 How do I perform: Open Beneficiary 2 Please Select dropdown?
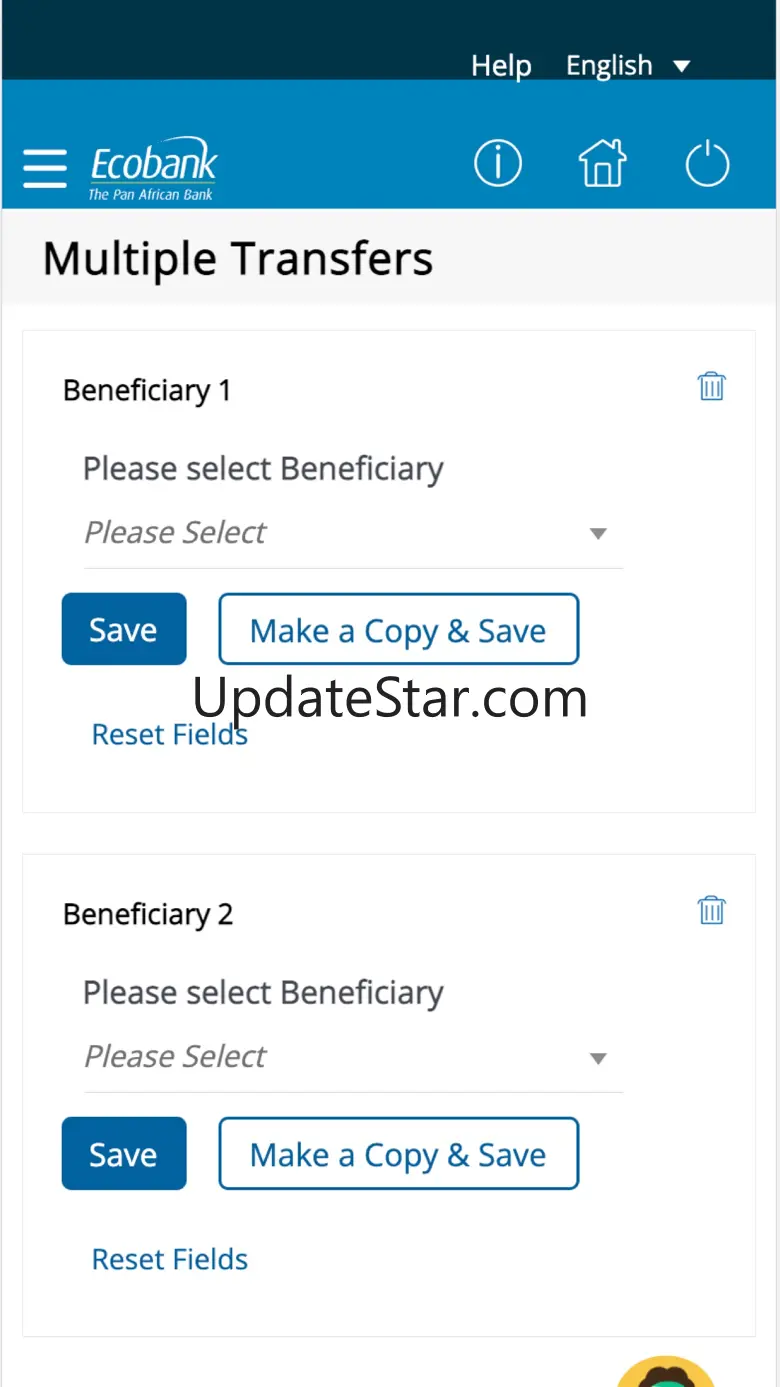coord(353,1057)
